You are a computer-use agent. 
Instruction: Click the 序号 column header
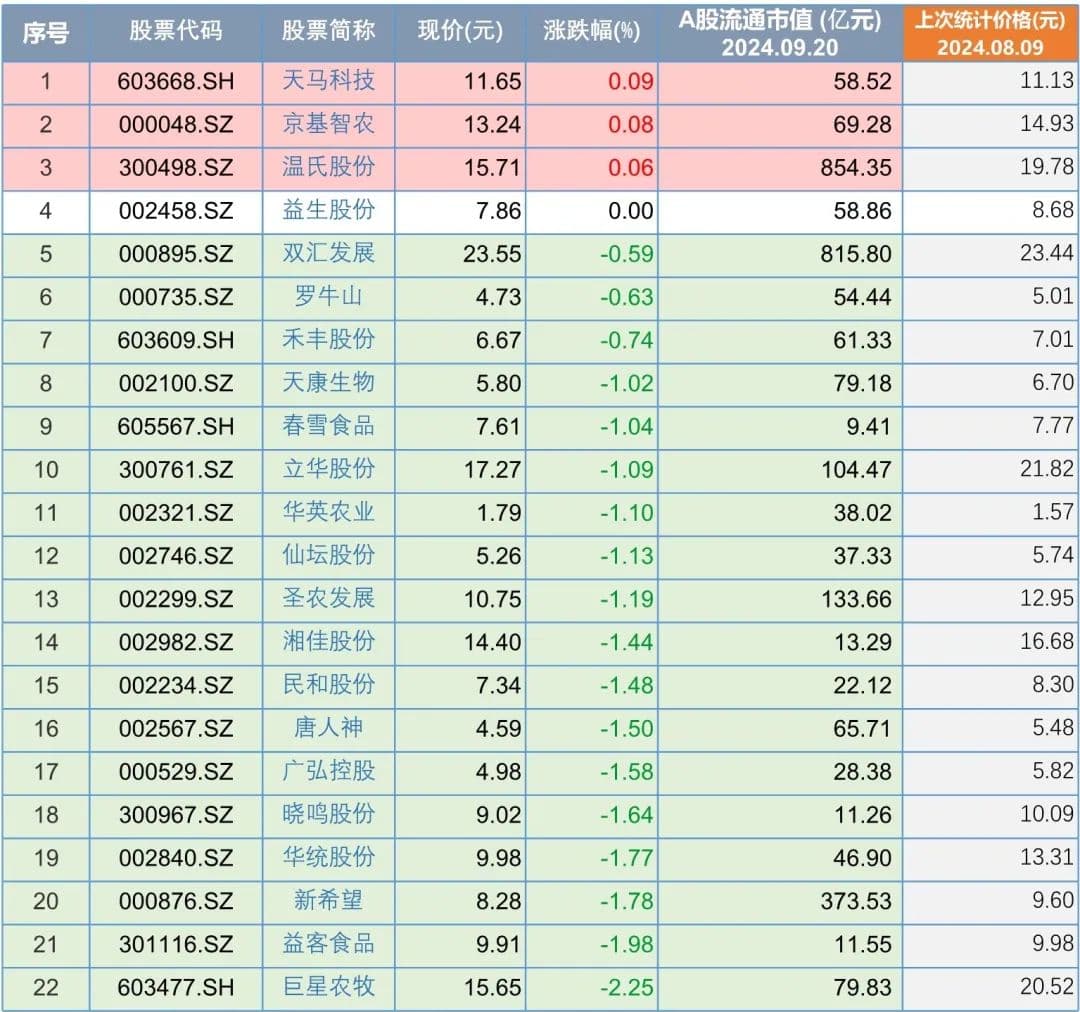click(x=45, y=32)
